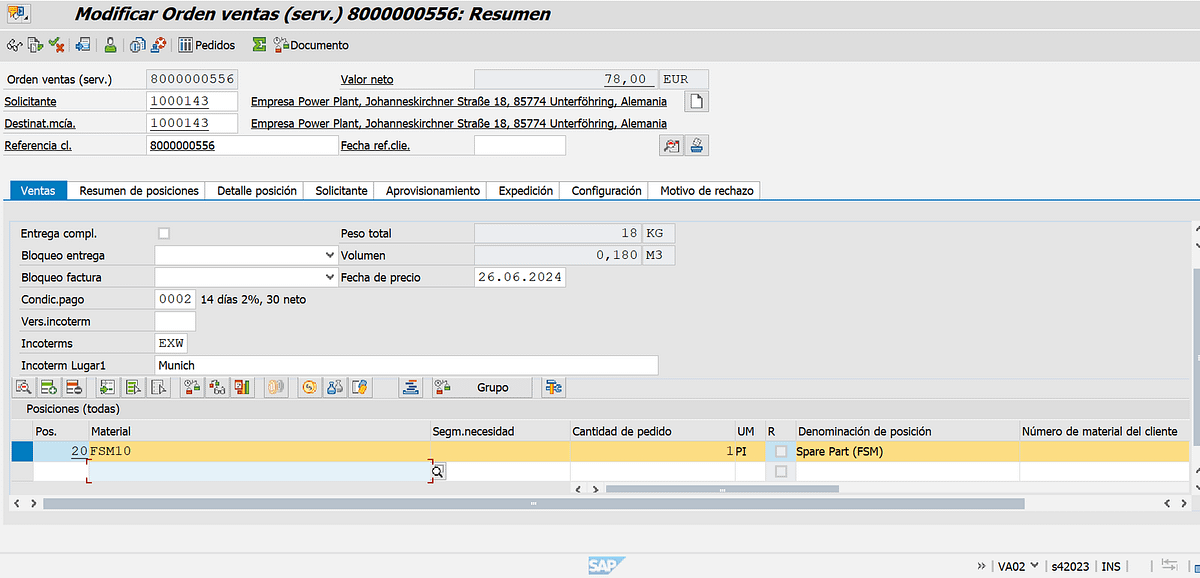The image size is (1200, 578).
Task: Click the green arrow list icon in positions toolbar
Action: 107,387
